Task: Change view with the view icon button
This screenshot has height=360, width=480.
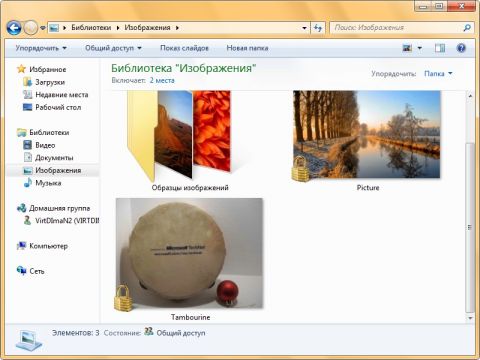Action: click(407, 48)
